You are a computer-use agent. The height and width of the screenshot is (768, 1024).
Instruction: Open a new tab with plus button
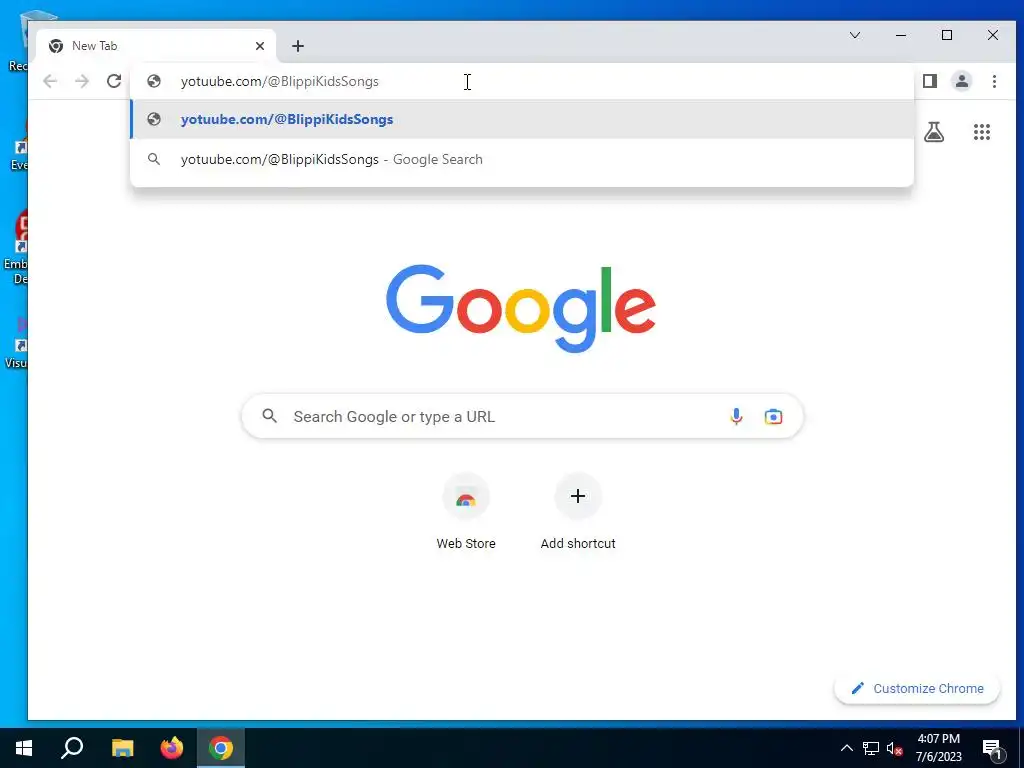[298, 46]
